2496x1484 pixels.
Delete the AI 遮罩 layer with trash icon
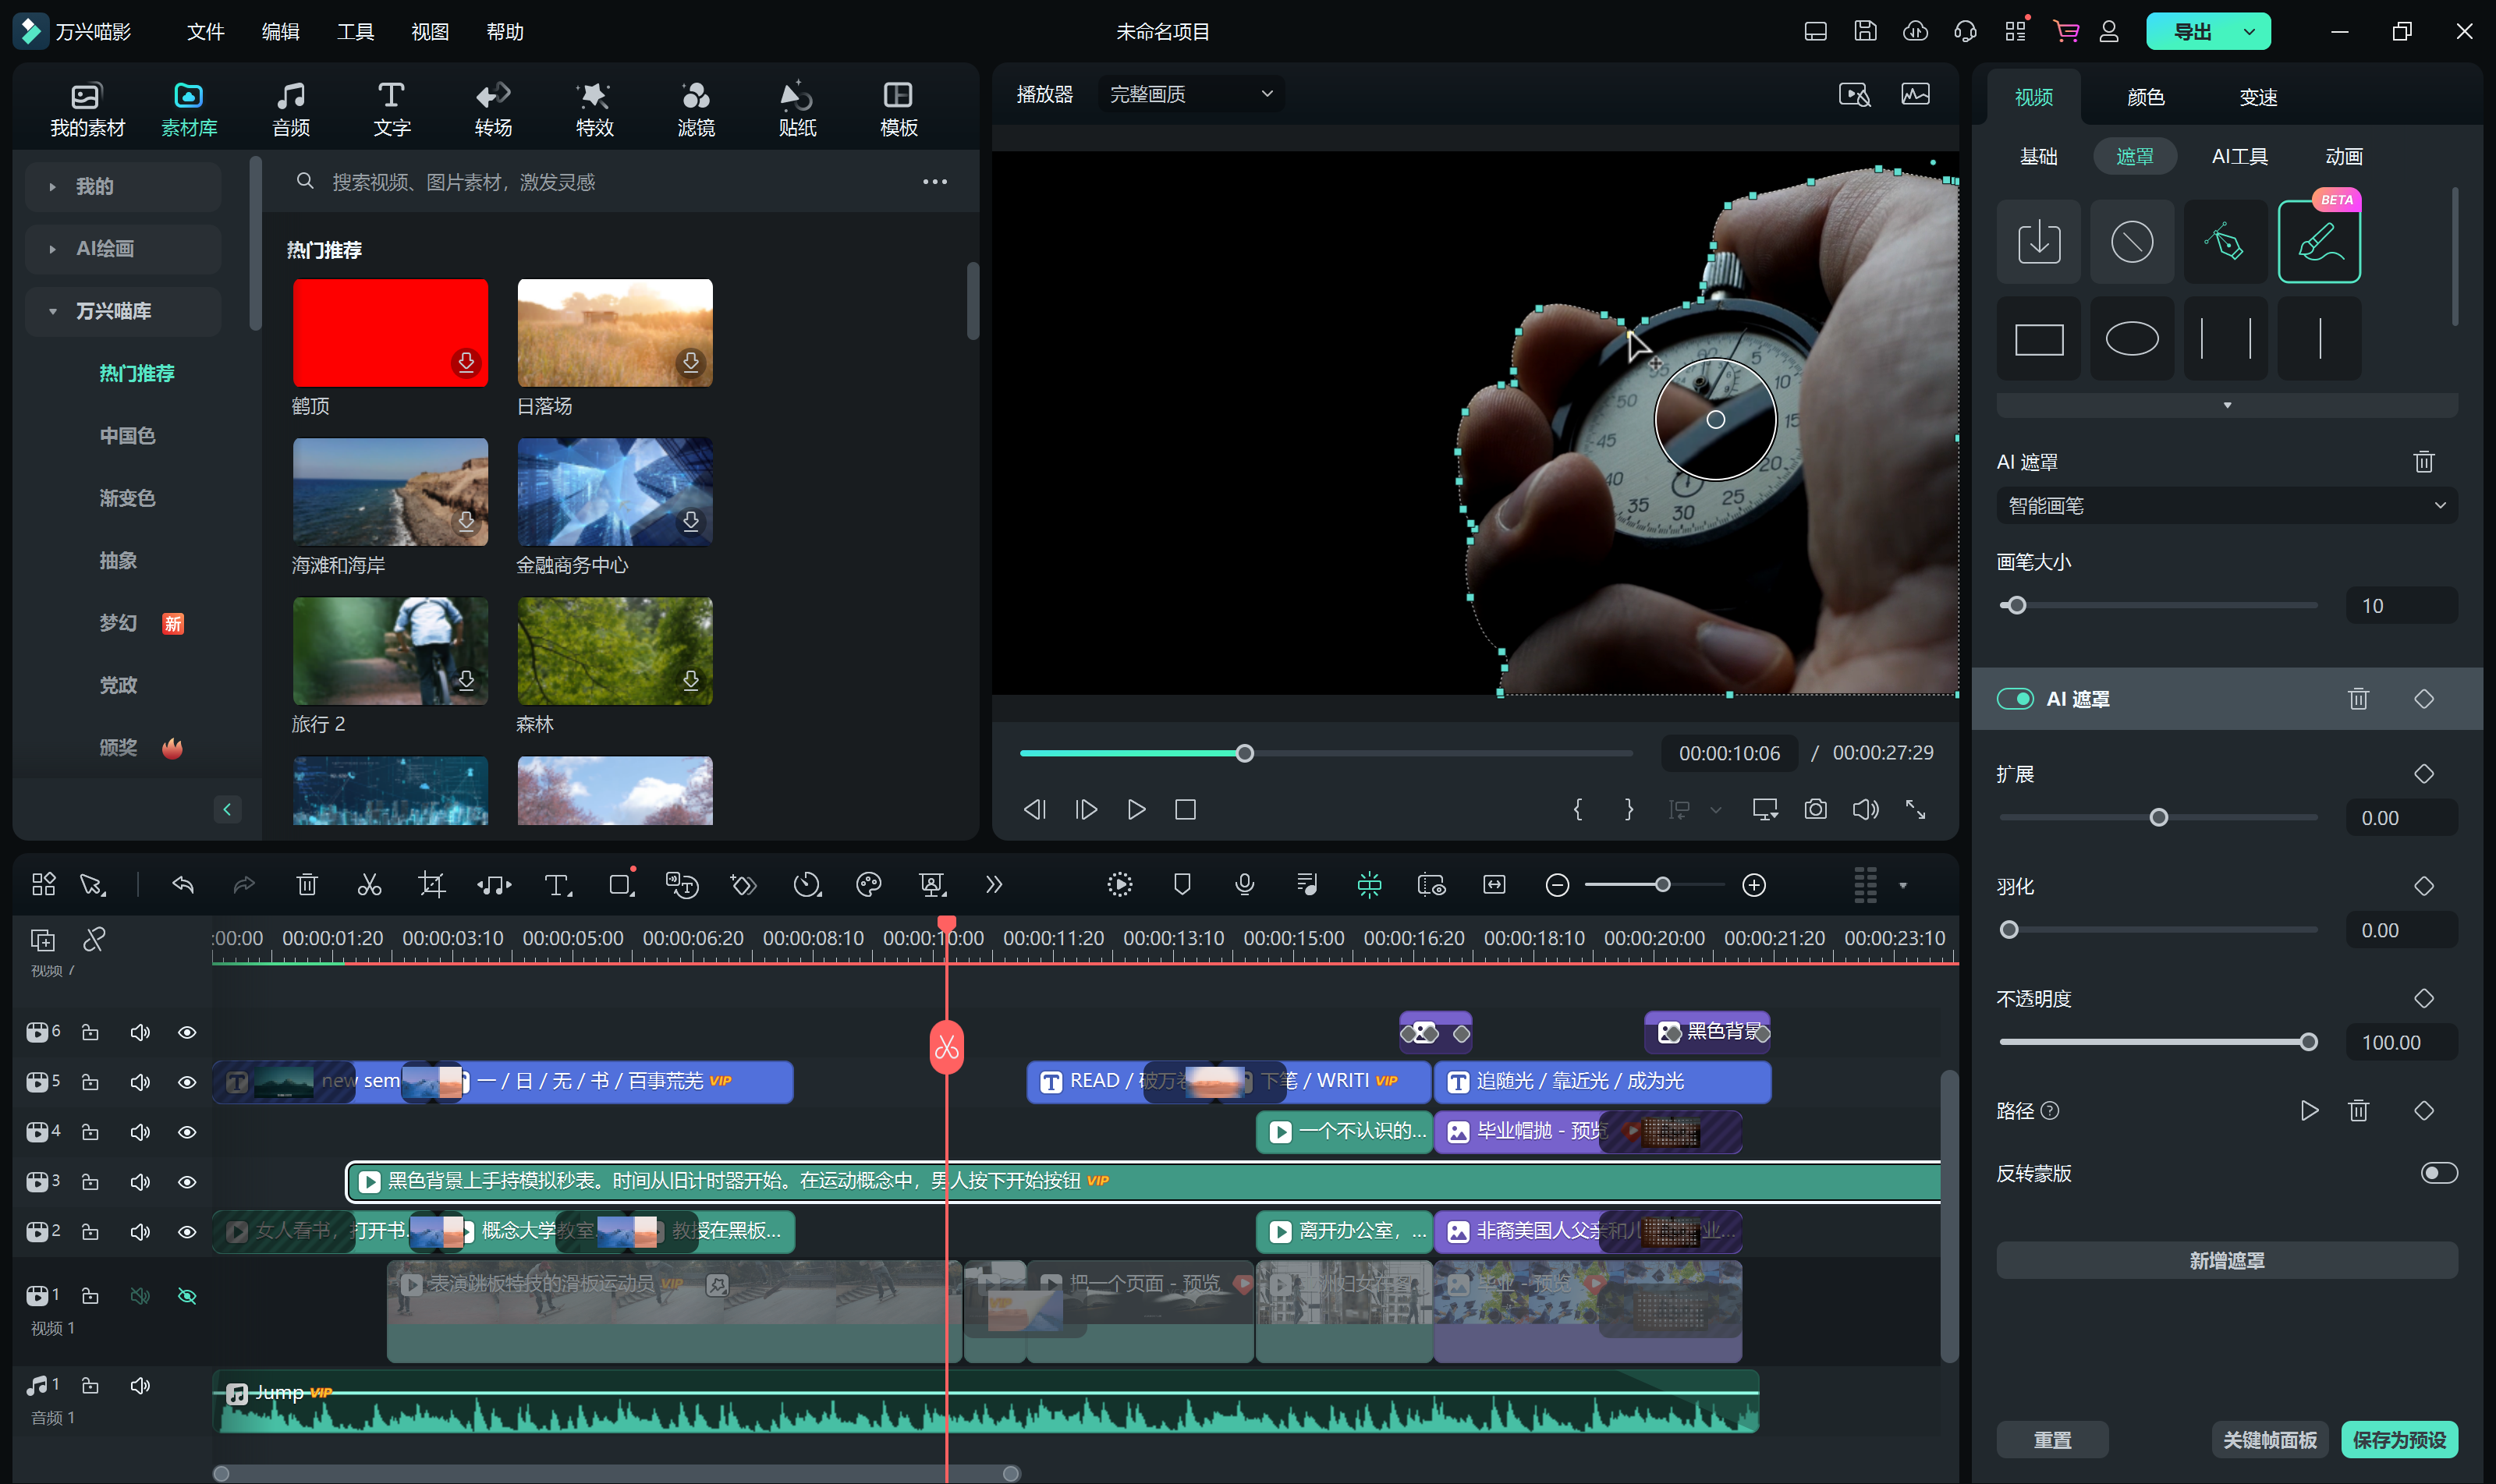click(x=2358, y=699)
